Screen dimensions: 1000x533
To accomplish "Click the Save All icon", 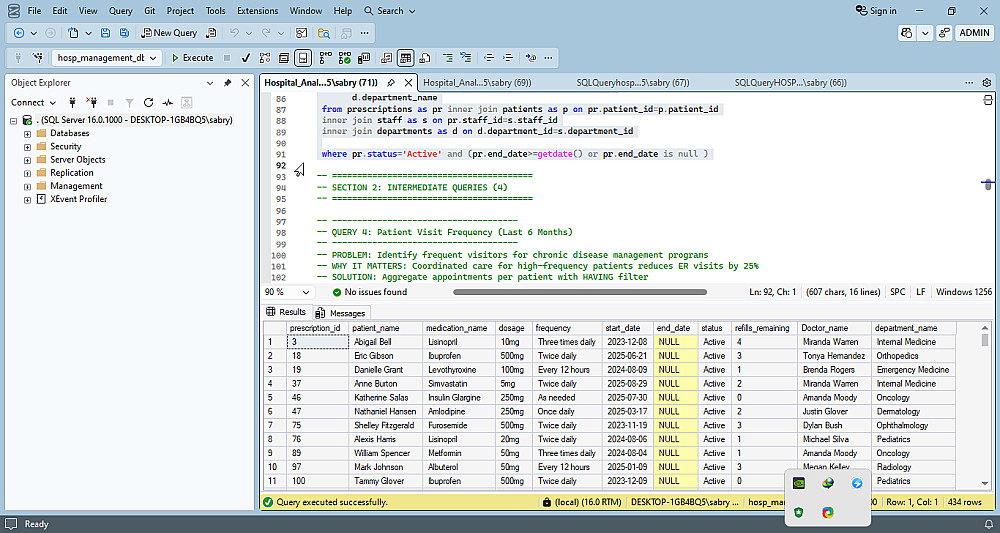I will pos(125,33).
